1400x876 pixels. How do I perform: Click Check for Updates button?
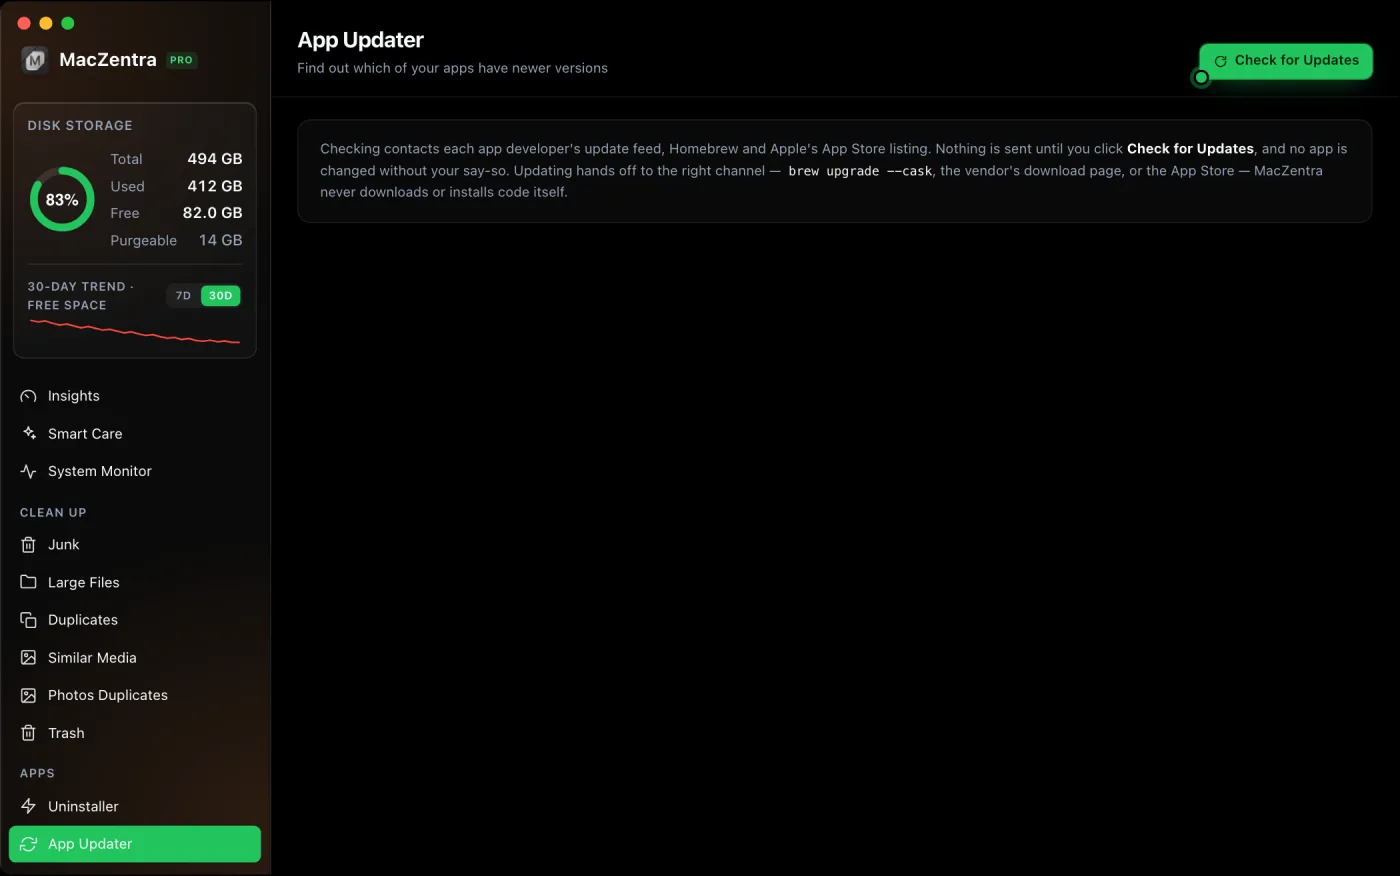click(x=1286, y=61)
